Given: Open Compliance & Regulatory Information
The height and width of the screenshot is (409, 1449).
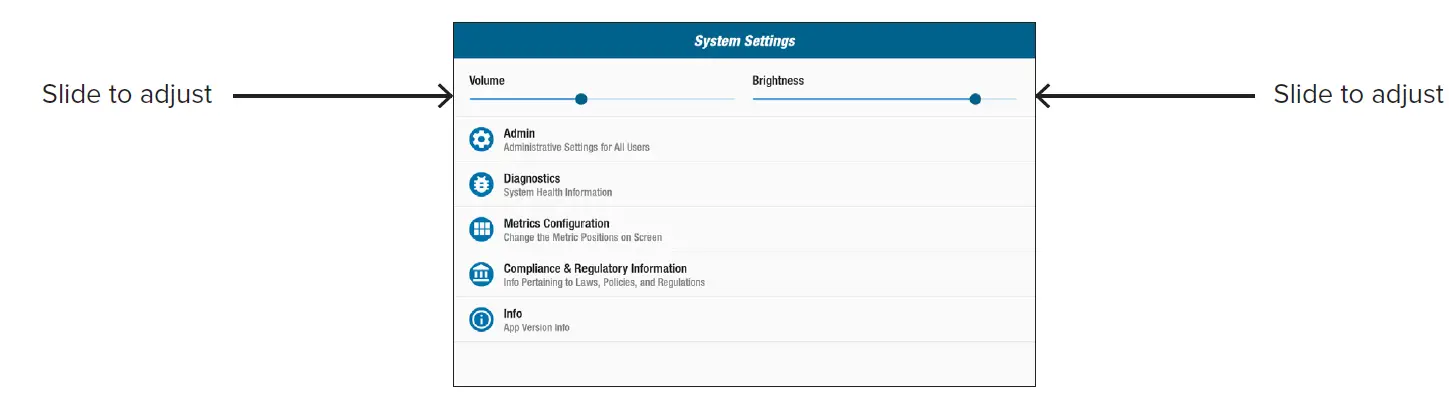Looking at the screenshot, I should click(595, 268).
